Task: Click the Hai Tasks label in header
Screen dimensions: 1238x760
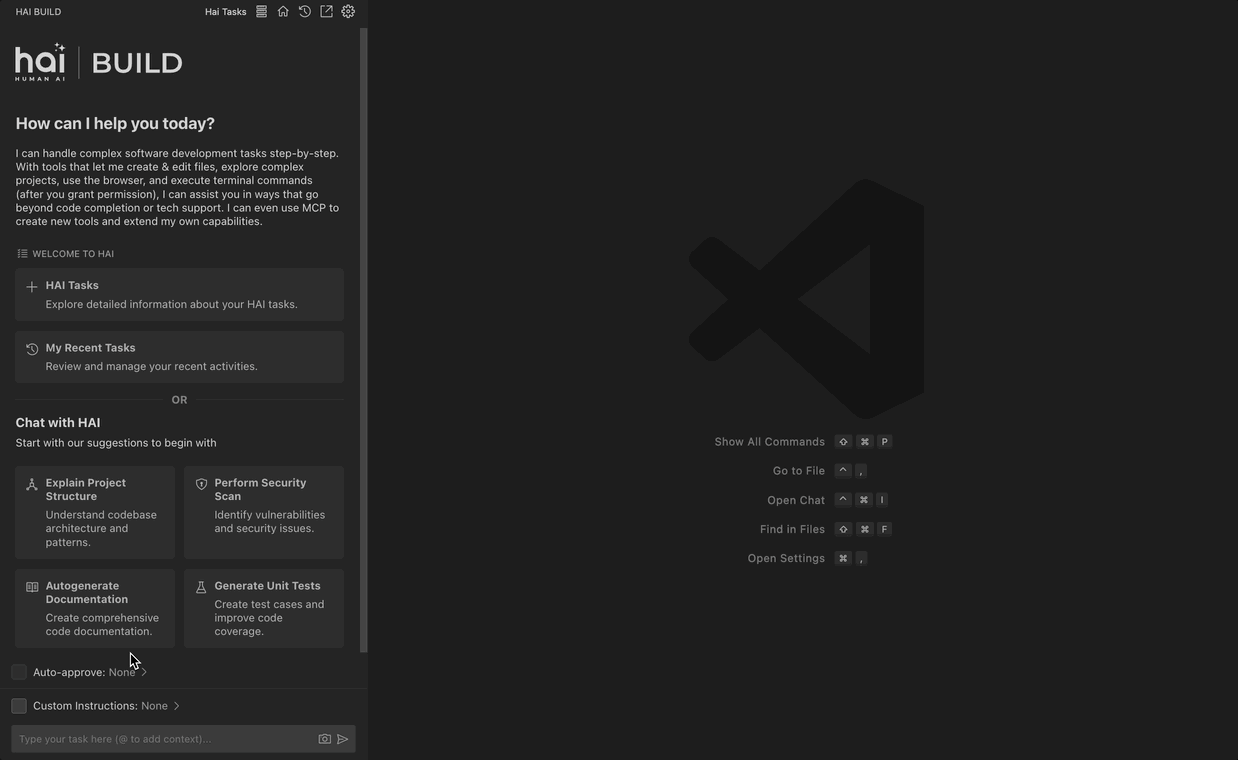Action: click(x=226, y=12)
